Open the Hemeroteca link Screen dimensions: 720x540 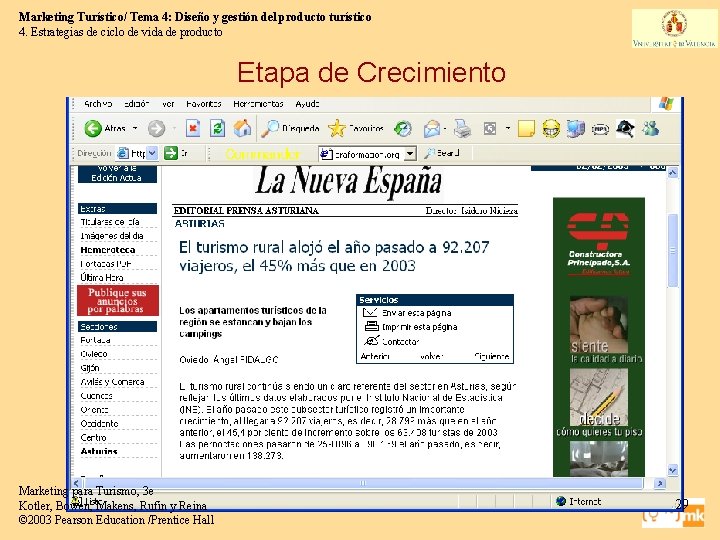[x=108, y=250]
